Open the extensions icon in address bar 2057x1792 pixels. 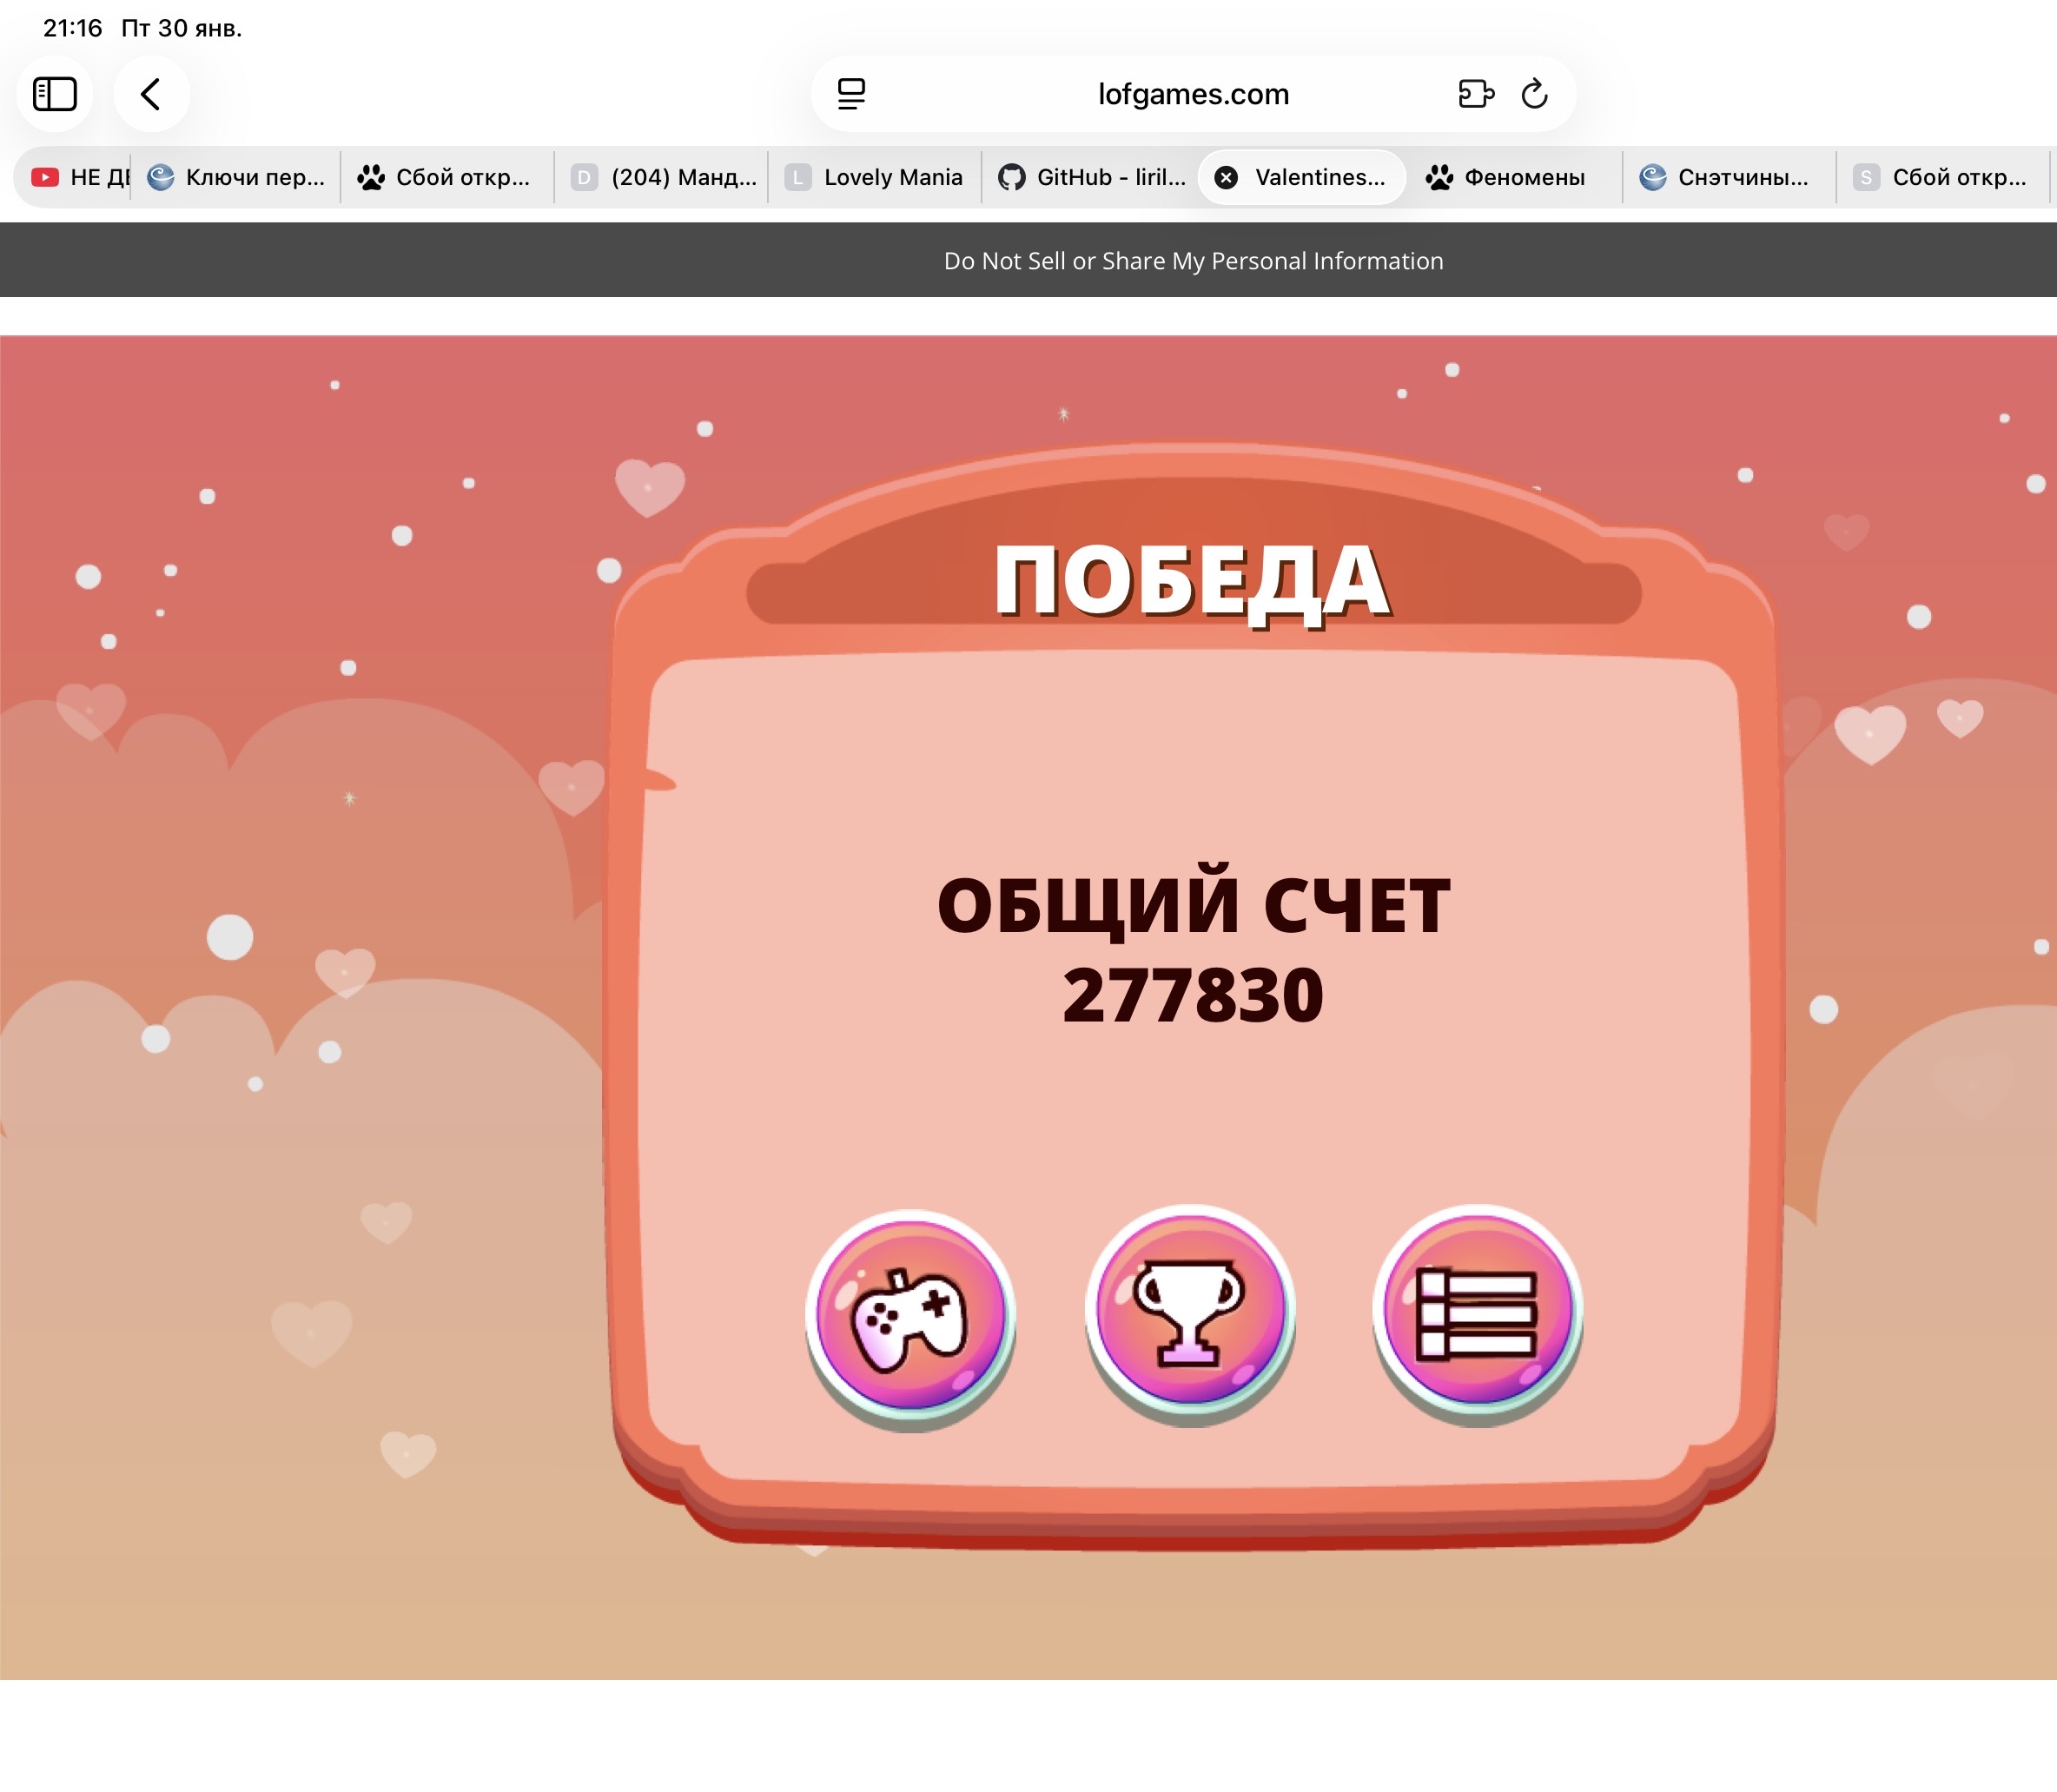[x=1475, y=94]
